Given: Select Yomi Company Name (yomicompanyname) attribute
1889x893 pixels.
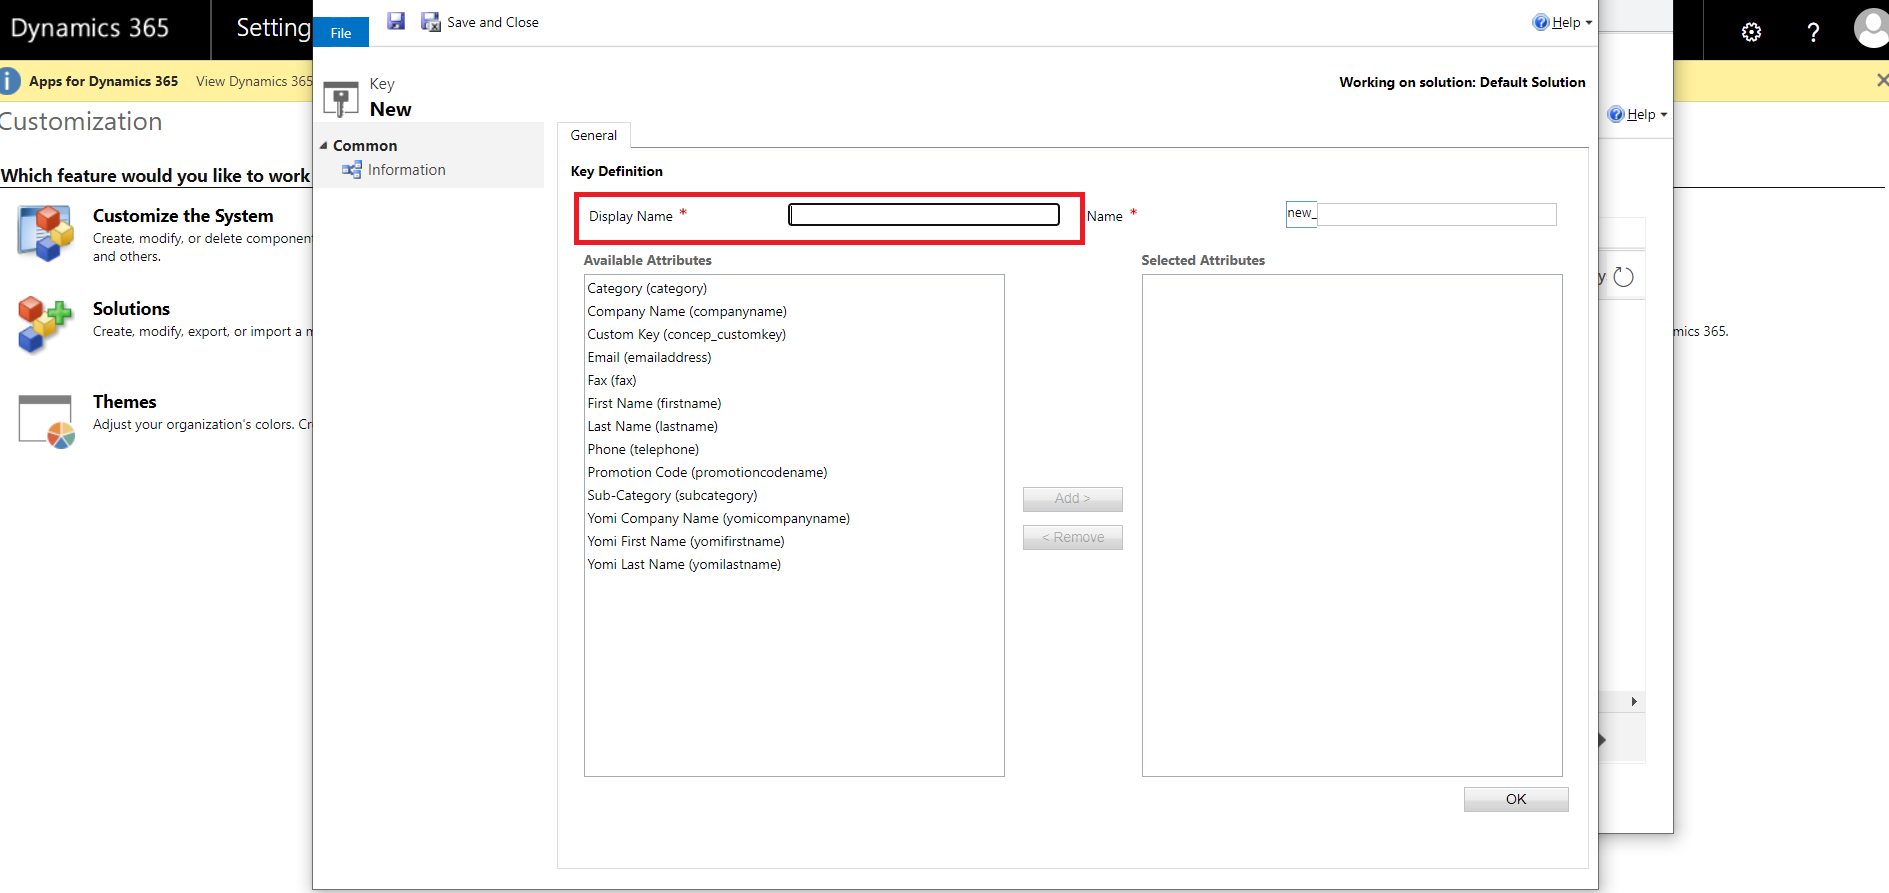Looking at the screenshot, I should coord(718,518).
